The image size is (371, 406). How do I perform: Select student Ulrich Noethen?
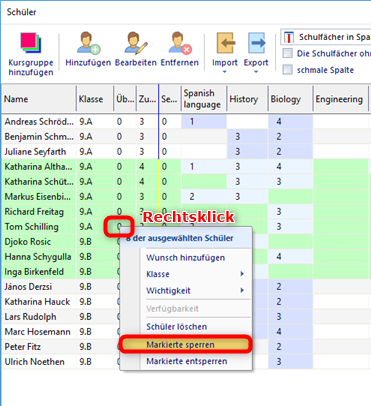tap(34, 362)
